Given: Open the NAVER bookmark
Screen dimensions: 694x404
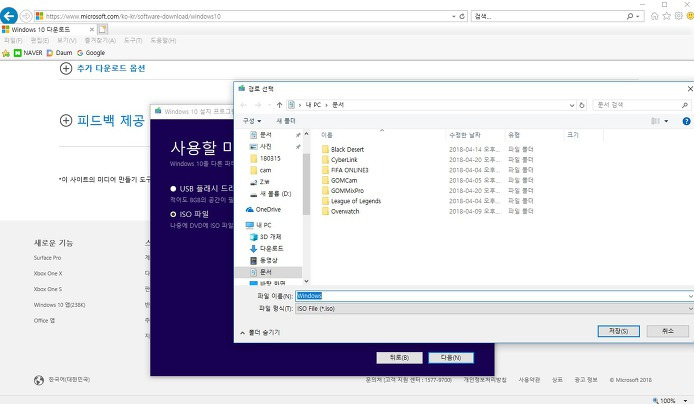Looking at the screenshot, I should [28, 53].
